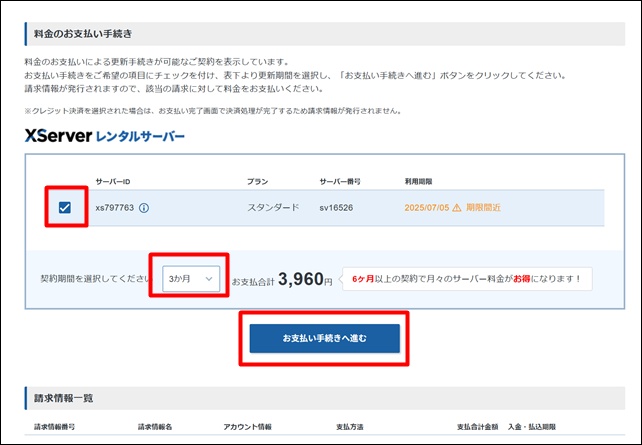Click the アカウント情報 column header
Image resolution: width=642 pixels, height=445 pixels.
250,427
